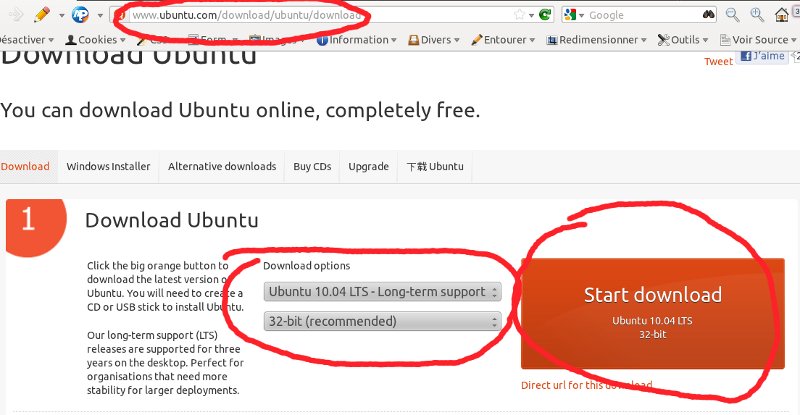Open the Information toolbar menu

(357, 40)
